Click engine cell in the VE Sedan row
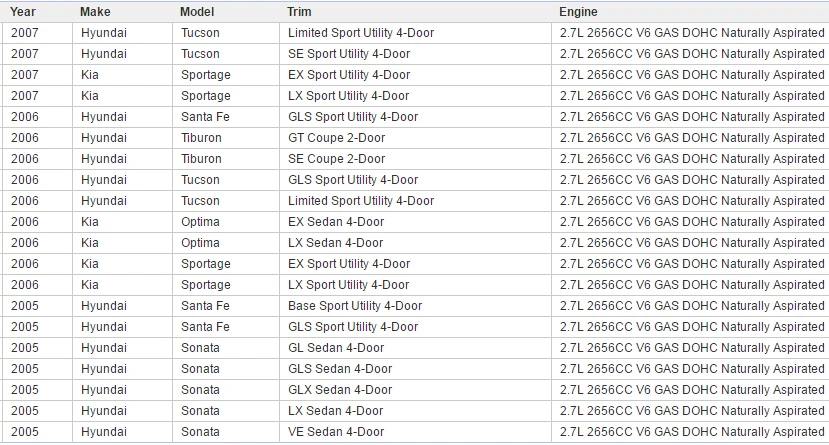This screenshot has width=829, height=445. pos(692,432)
